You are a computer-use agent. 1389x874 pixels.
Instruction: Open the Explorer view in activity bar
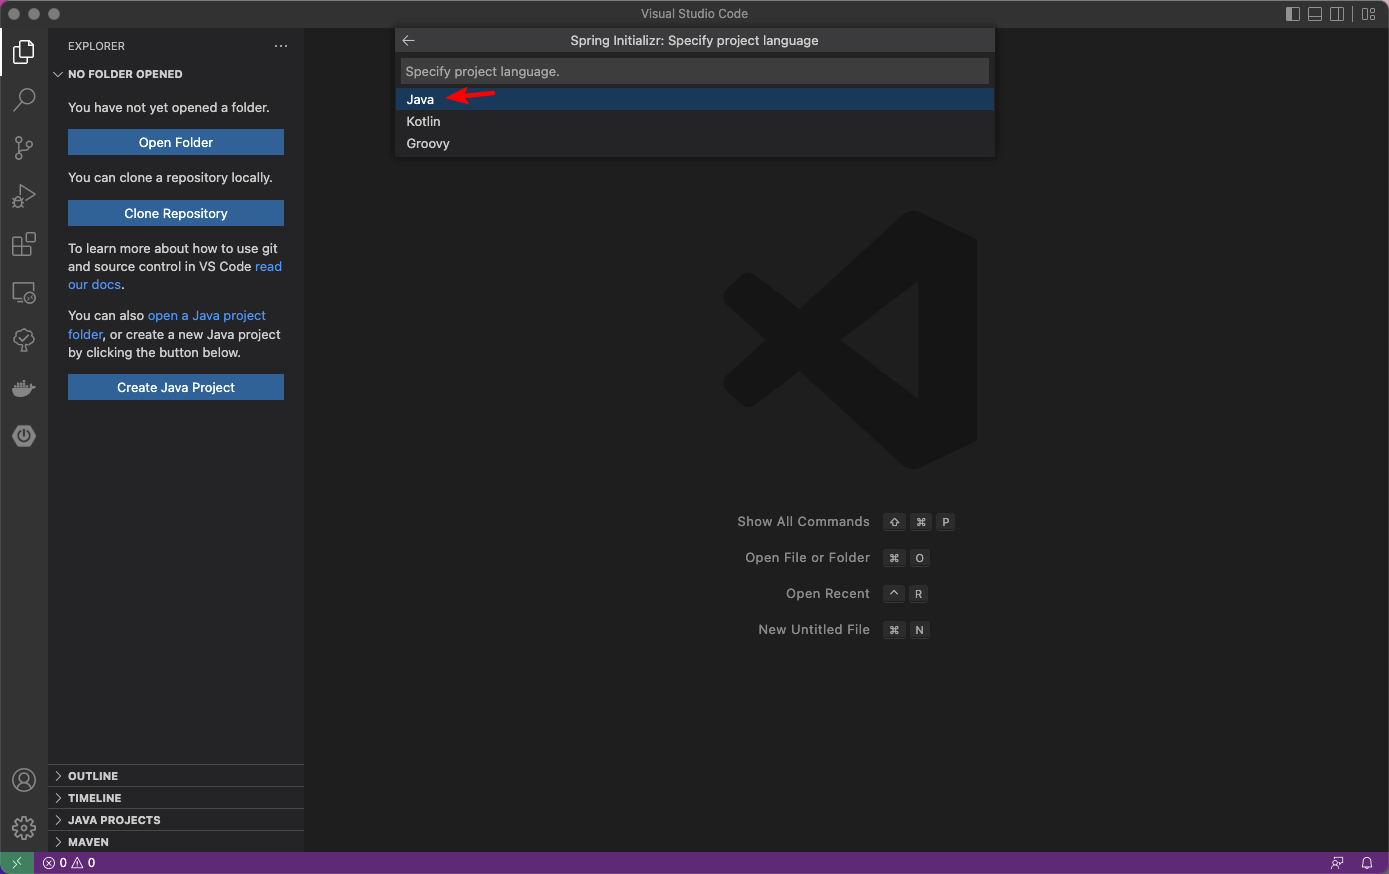(24, 51)
